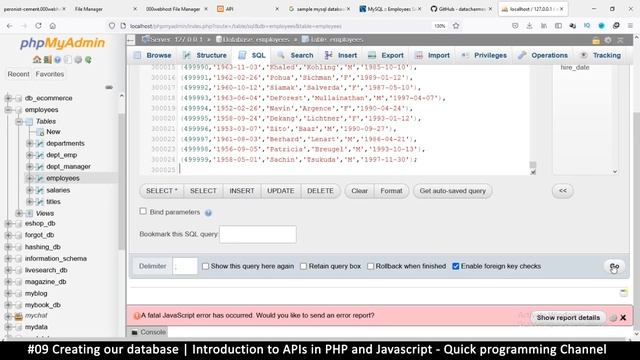
Task: Bookmark this page with star icon
Action: 456,26
